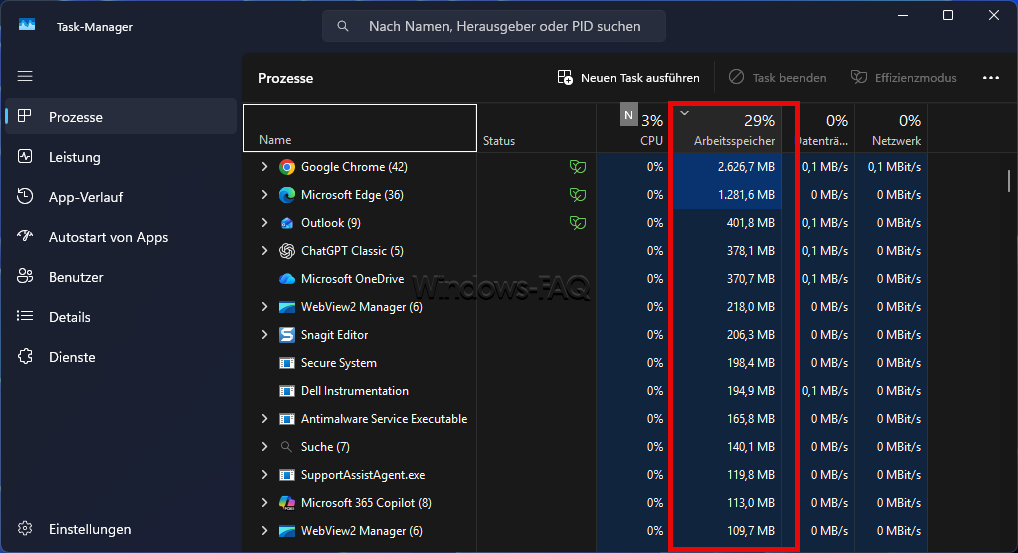
Task: Click the Outlook process icon
Action: pos(286,223)
